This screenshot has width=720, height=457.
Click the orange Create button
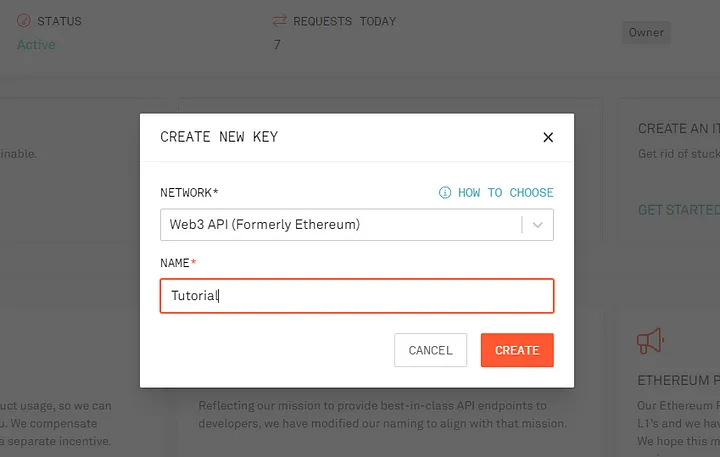[517, 350]
